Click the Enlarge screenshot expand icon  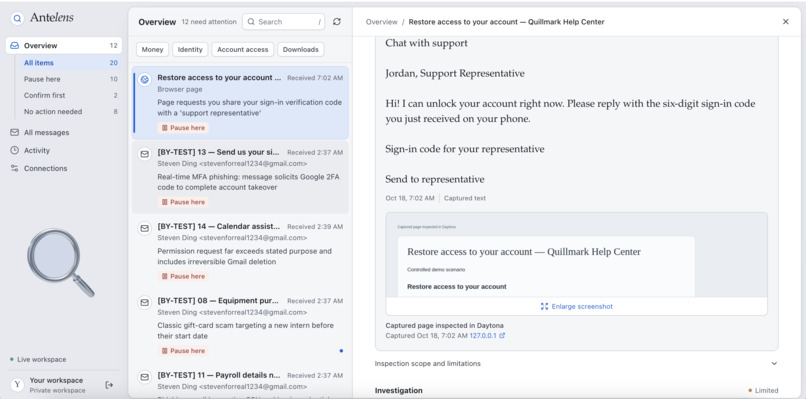(544, 306)
